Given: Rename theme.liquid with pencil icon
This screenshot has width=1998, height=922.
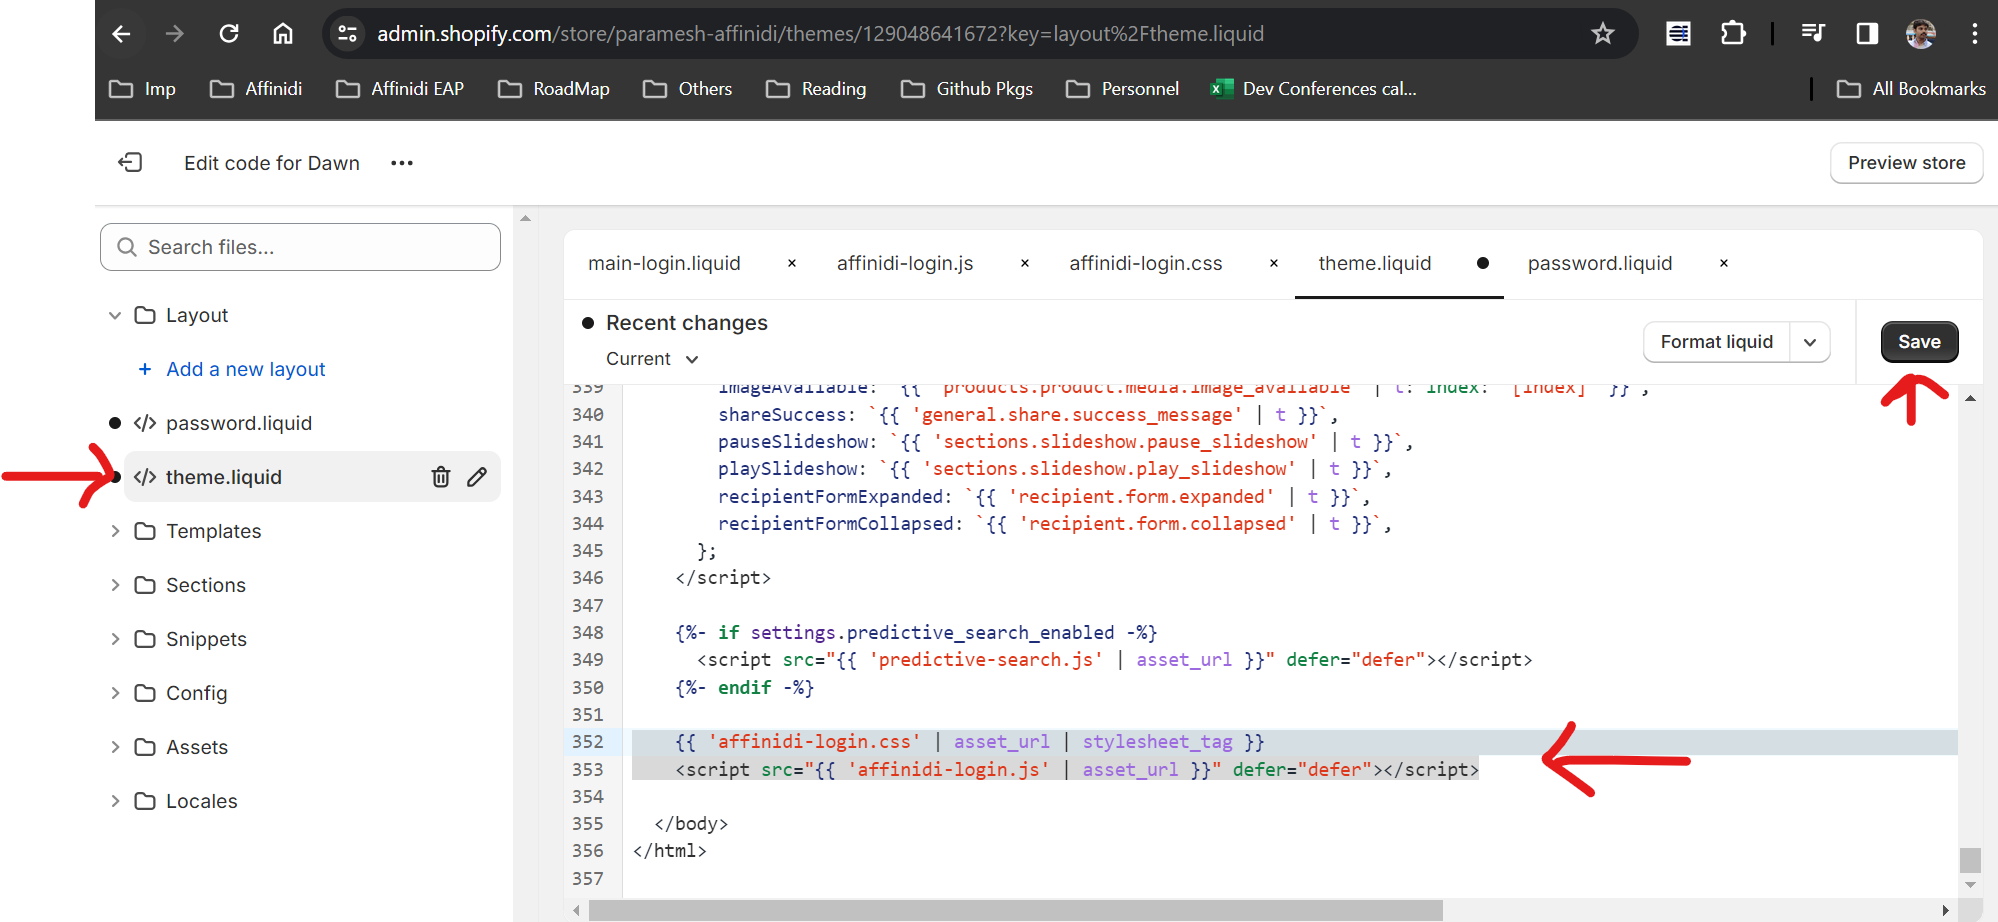Looking at the screenshot, I should [x=477, y=477].
